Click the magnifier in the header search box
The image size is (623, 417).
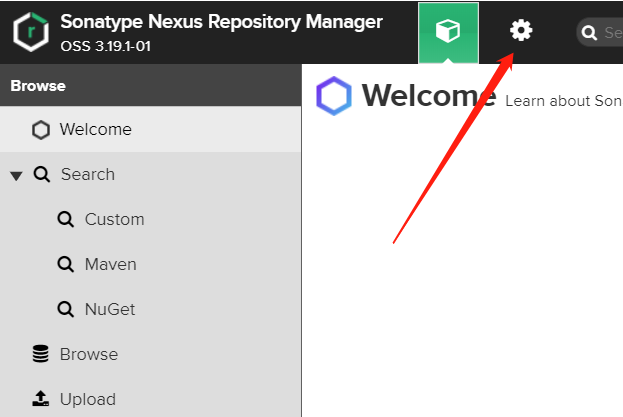coord(589,33)
